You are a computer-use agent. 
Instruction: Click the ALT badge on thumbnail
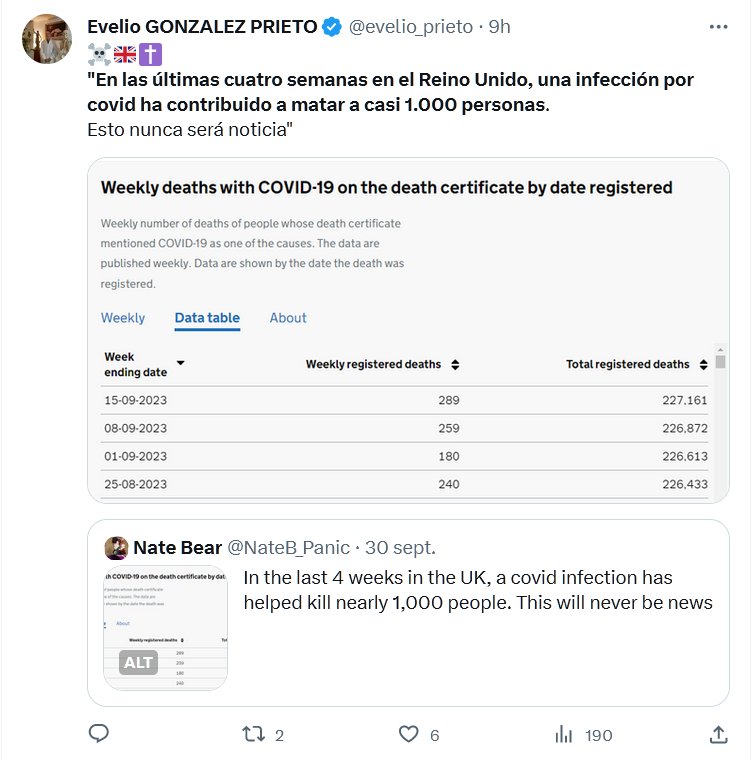click(x=139, y=662)
